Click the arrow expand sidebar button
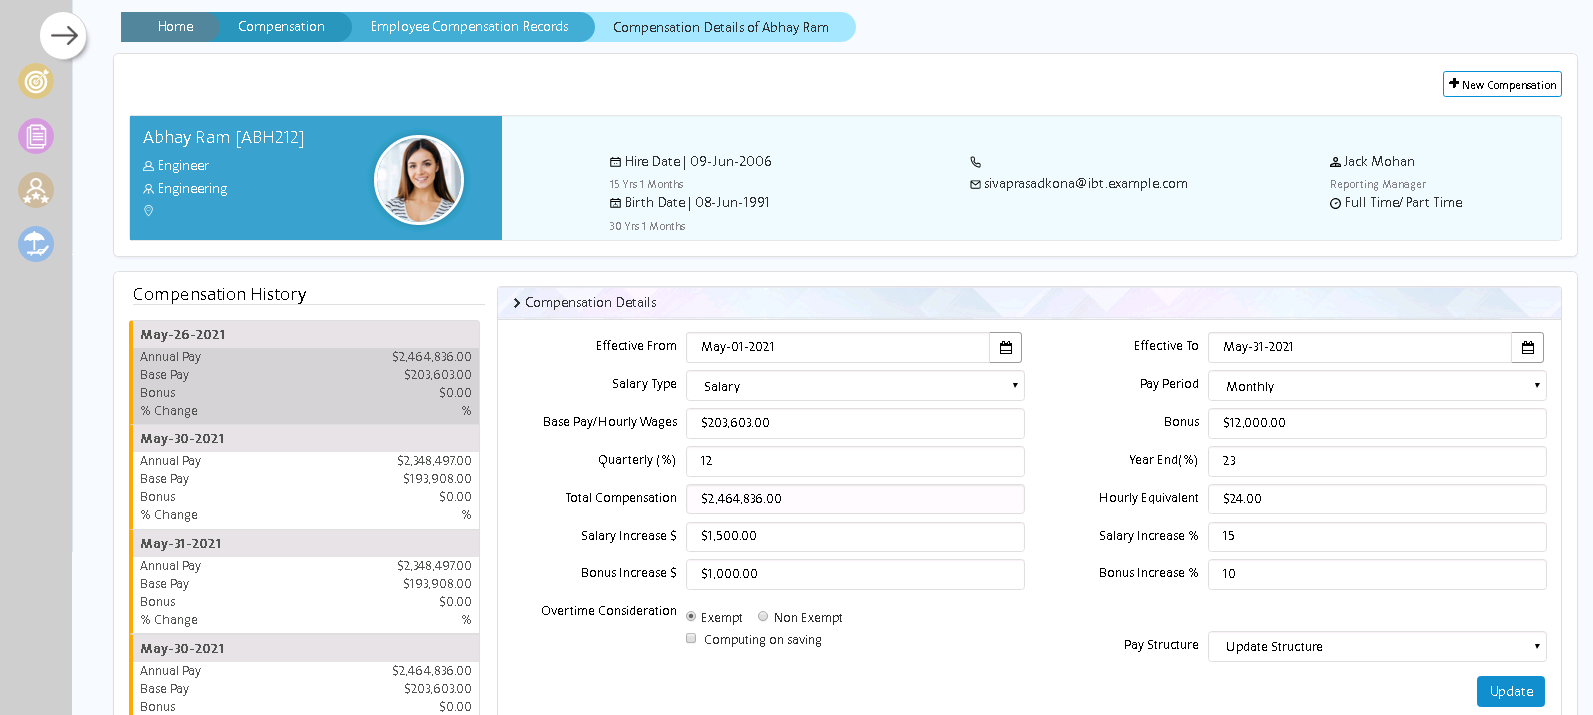 [64, 36]
